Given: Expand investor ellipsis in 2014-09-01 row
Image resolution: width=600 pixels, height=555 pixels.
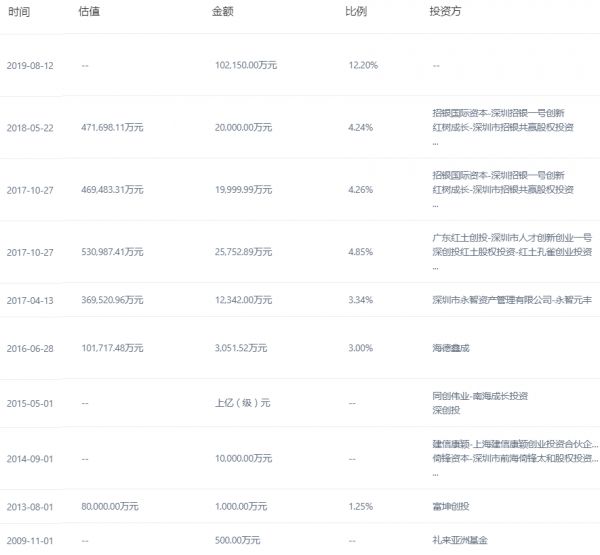Looking at the screenshot, I should click(x=435, y=475).
